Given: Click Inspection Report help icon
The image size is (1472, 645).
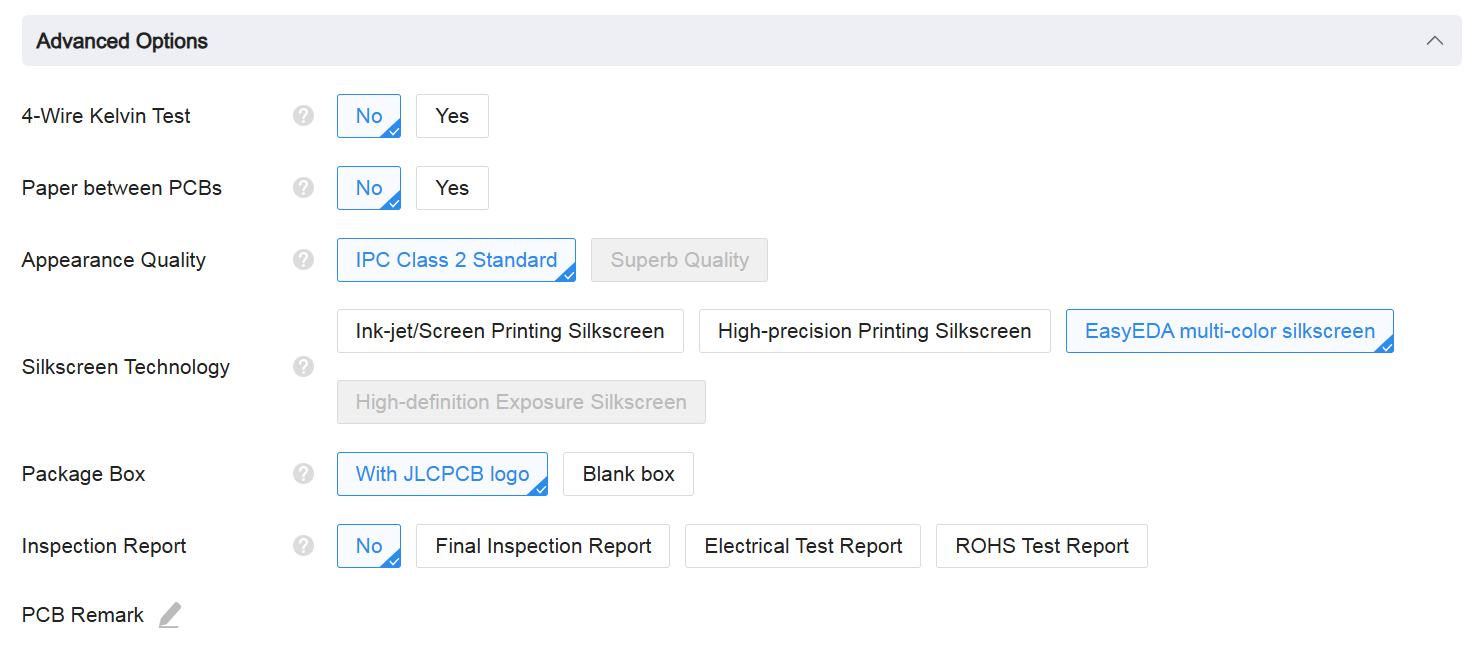Looking at the screenshot, I should point(304,546).
